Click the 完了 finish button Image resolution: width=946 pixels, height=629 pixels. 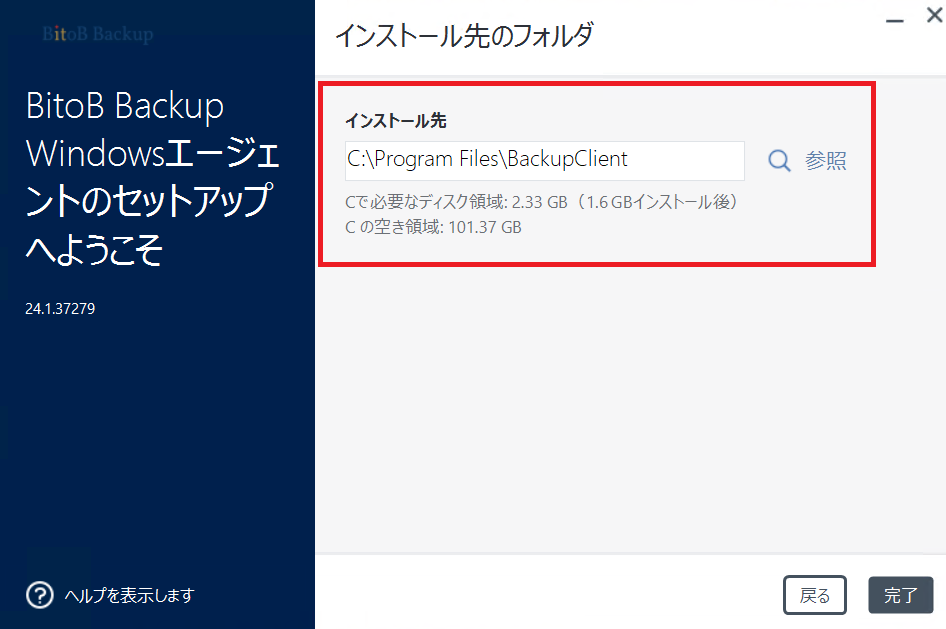coord(900,595)
